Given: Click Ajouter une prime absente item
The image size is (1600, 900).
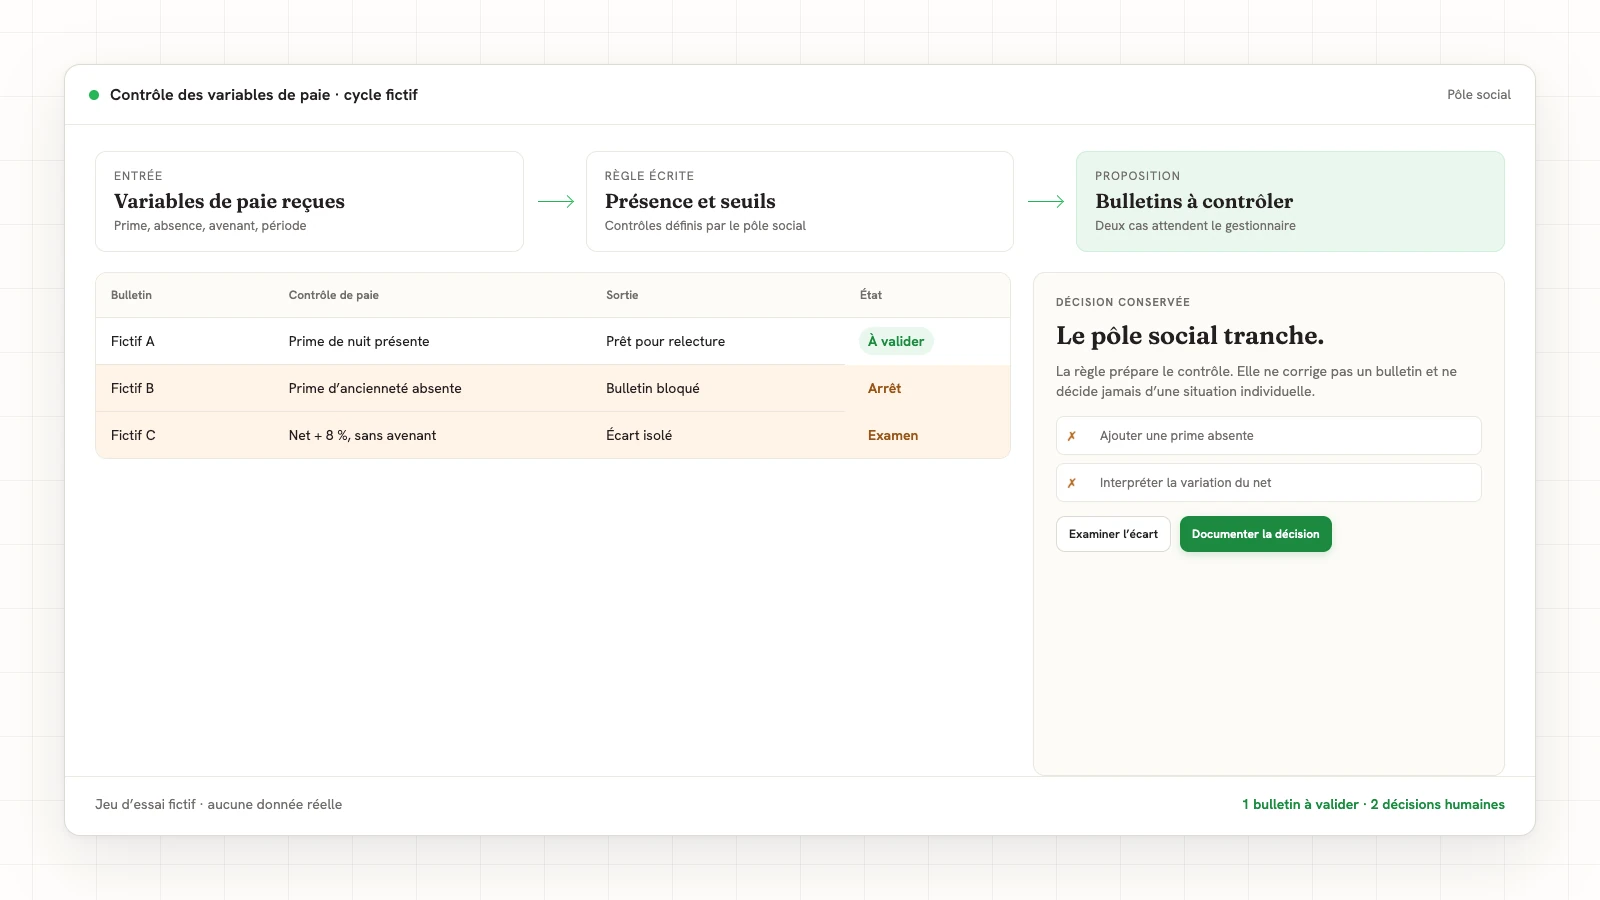Looking at the screenshot, I should point(1268,436).
